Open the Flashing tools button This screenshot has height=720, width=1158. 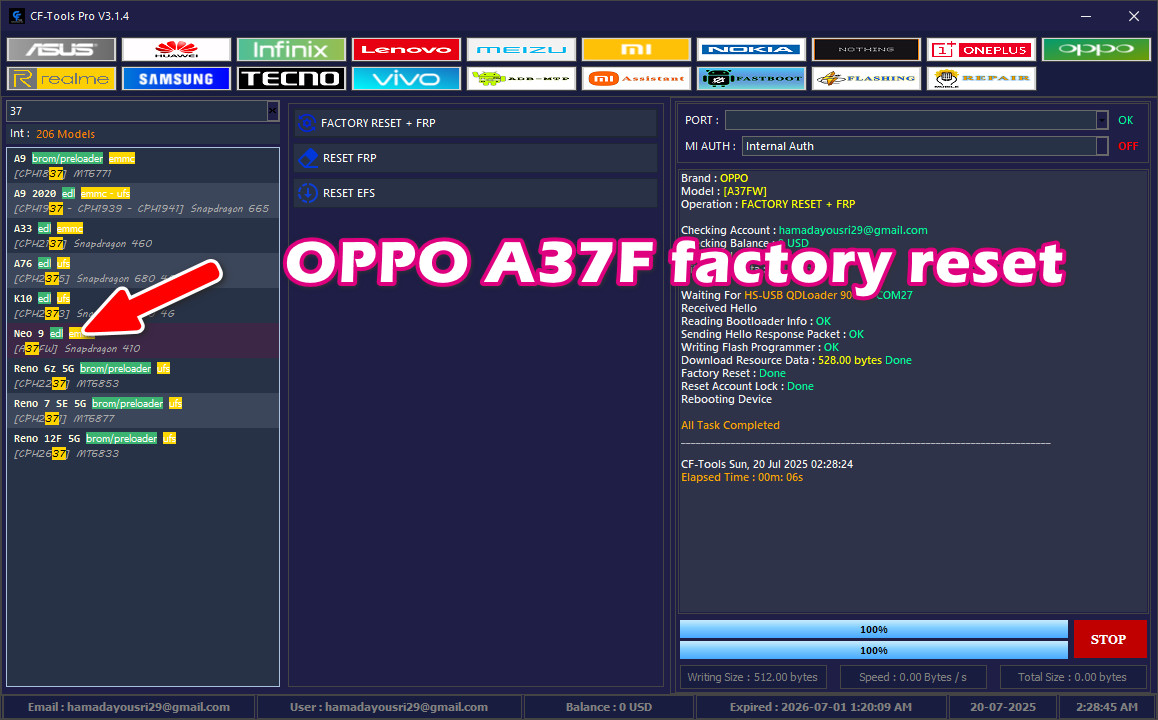pos(866,78)
